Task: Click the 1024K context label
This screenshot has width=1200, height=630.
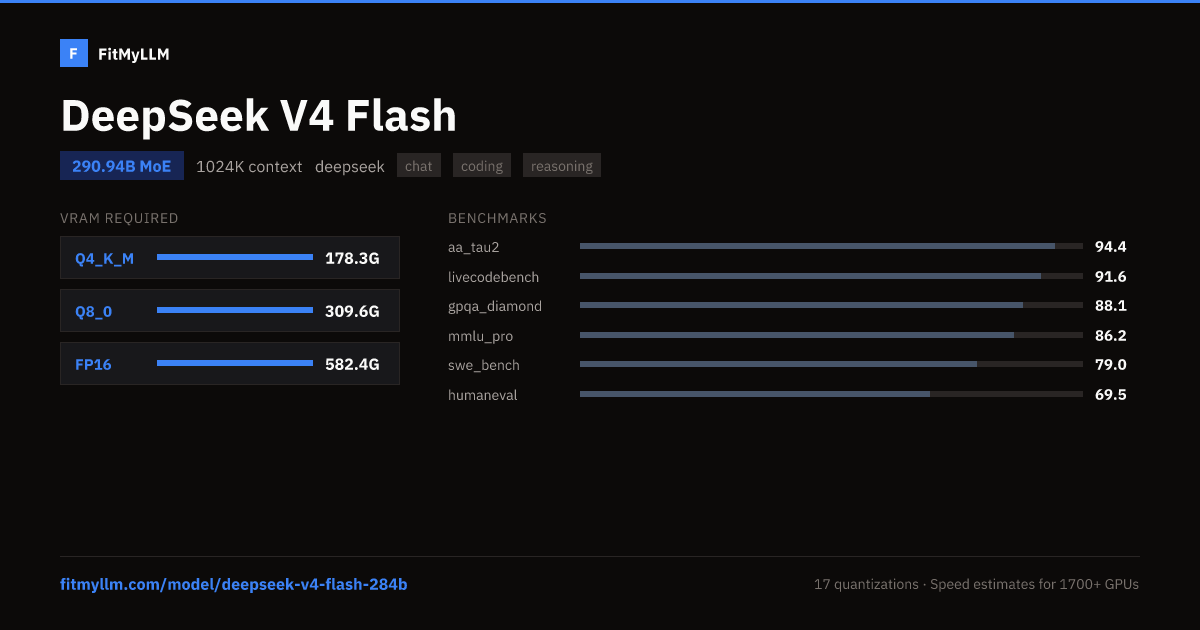Action: coord(249,167)
